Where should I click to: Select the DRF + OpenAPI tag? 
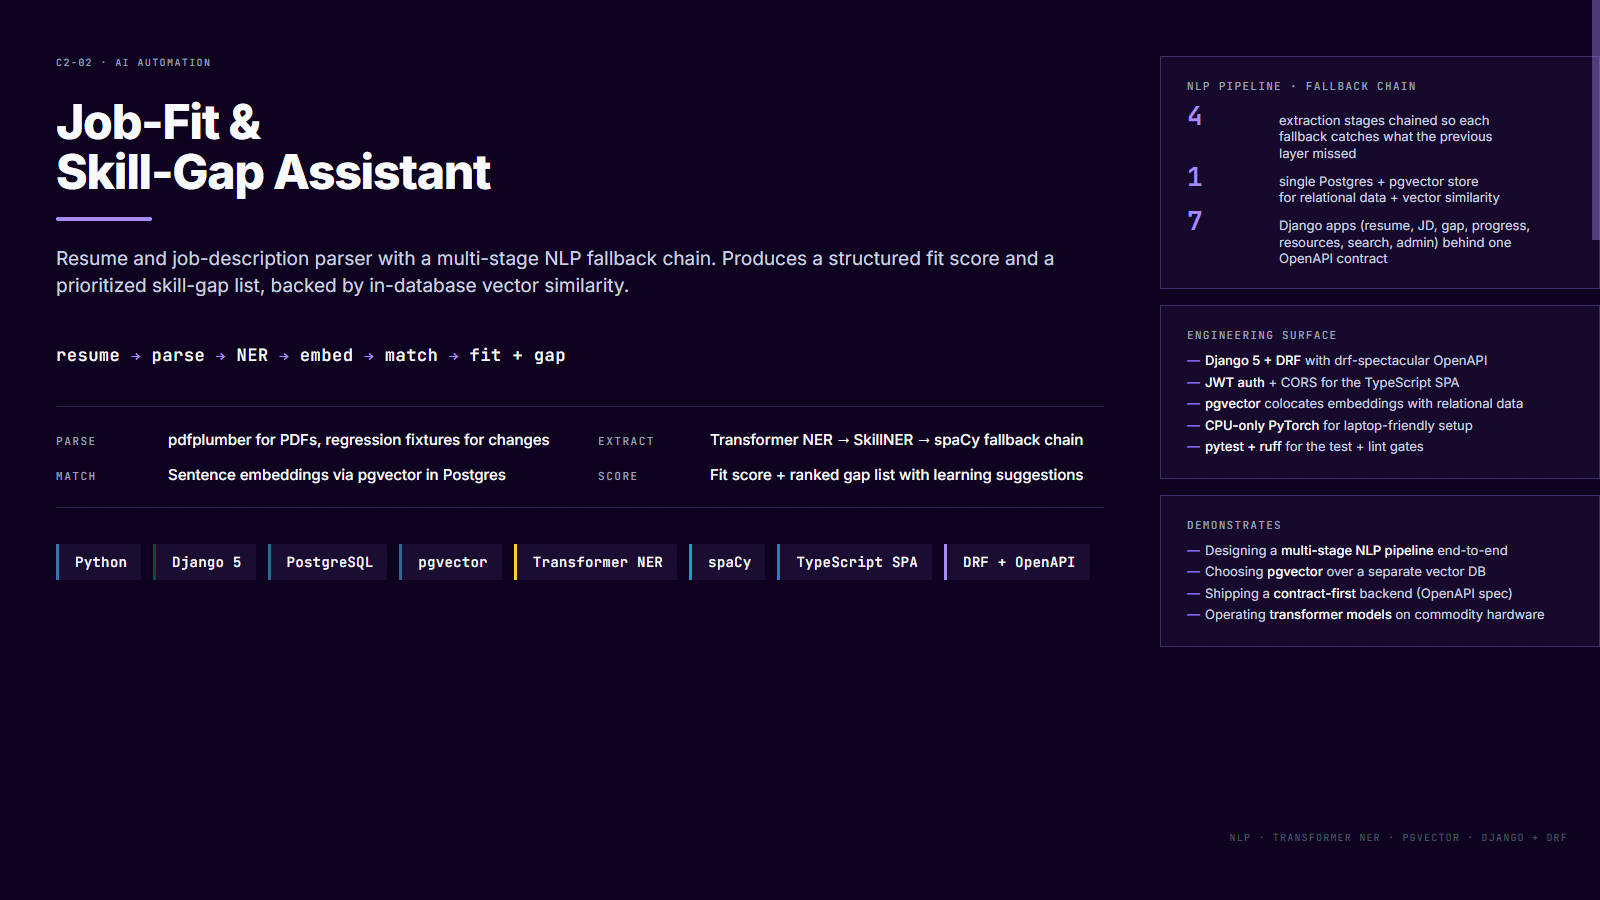1017,562
